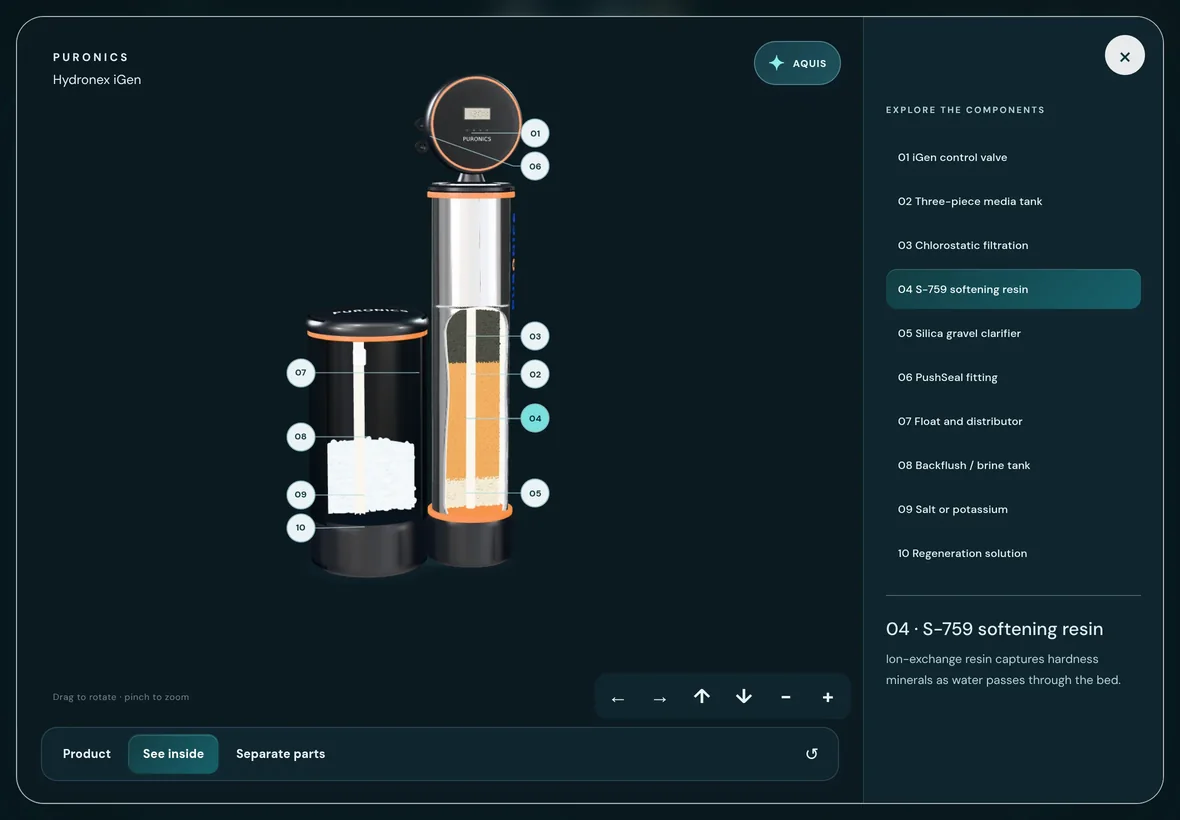Viewport: 1180px width, 820px height.
Task: Open 08 Backflush / brine tank
Action: point(1013,465)
